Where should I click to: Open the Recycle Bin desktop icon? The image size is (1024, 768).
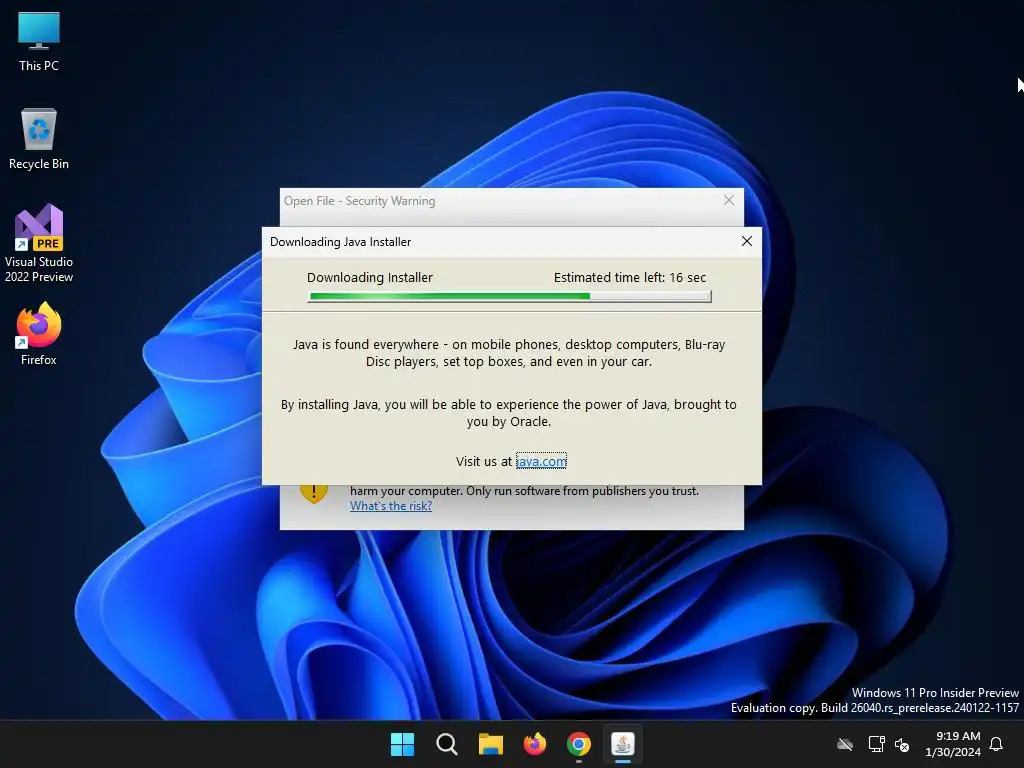pyautogui.click(x=39, y=139)
